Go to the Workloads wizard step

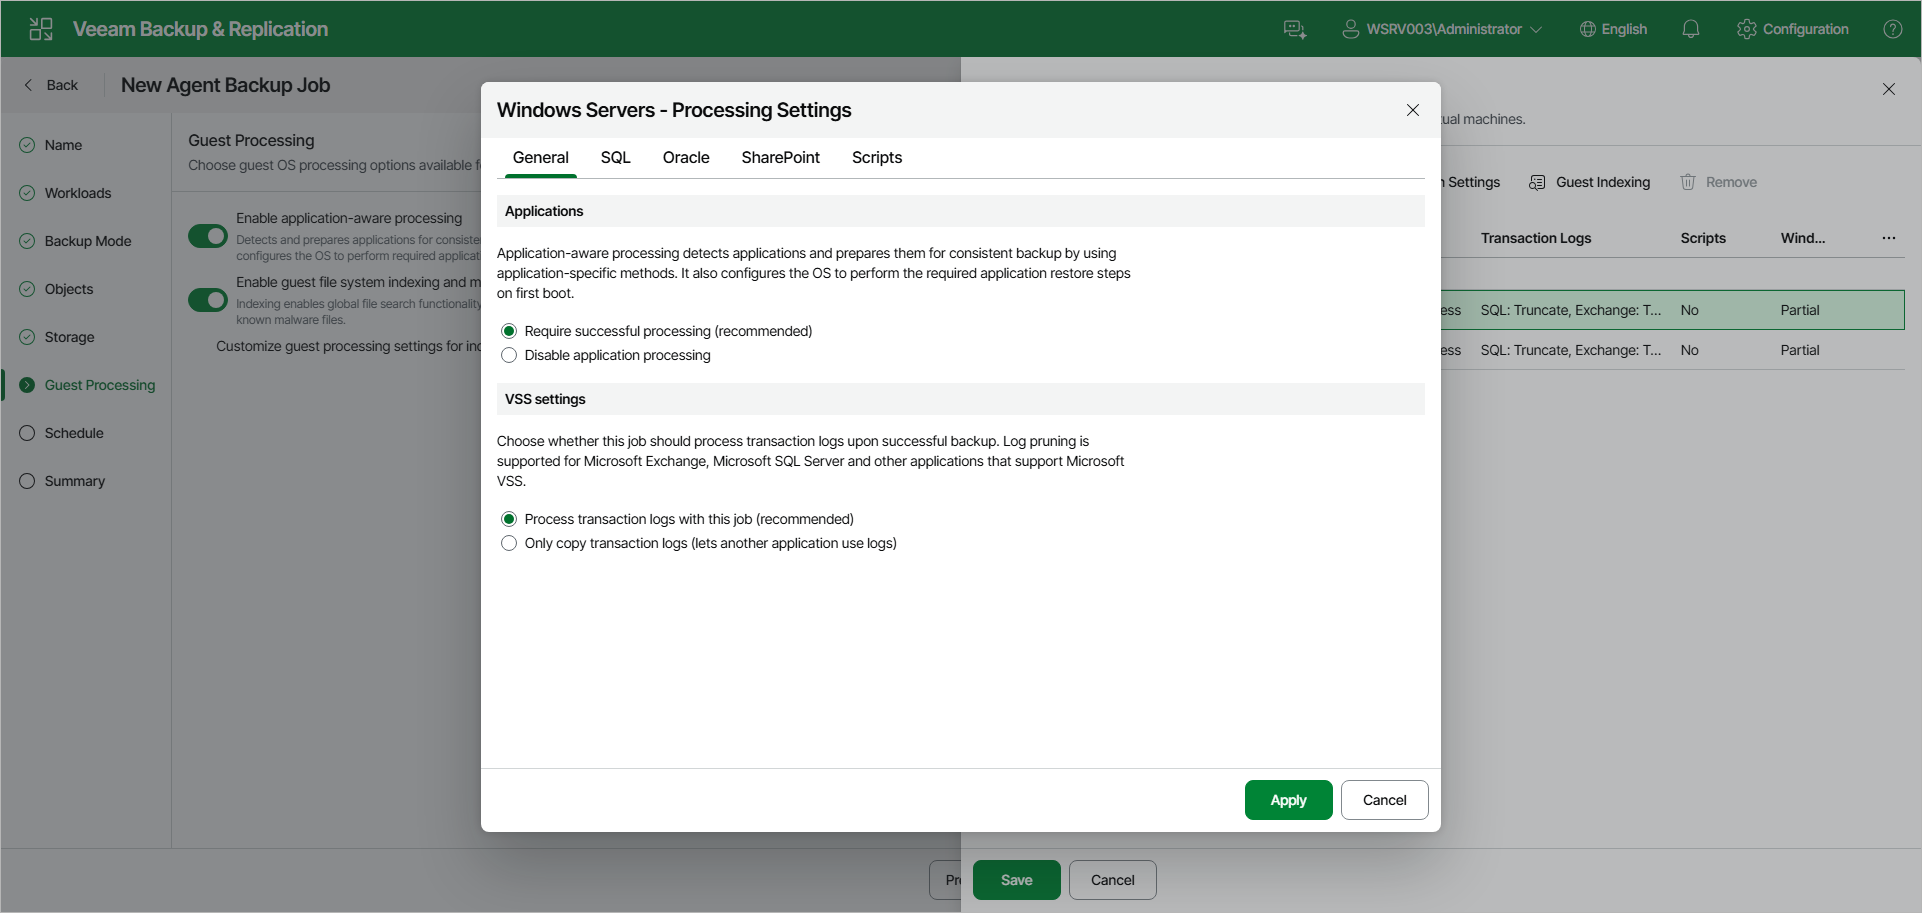pos(78,193)
